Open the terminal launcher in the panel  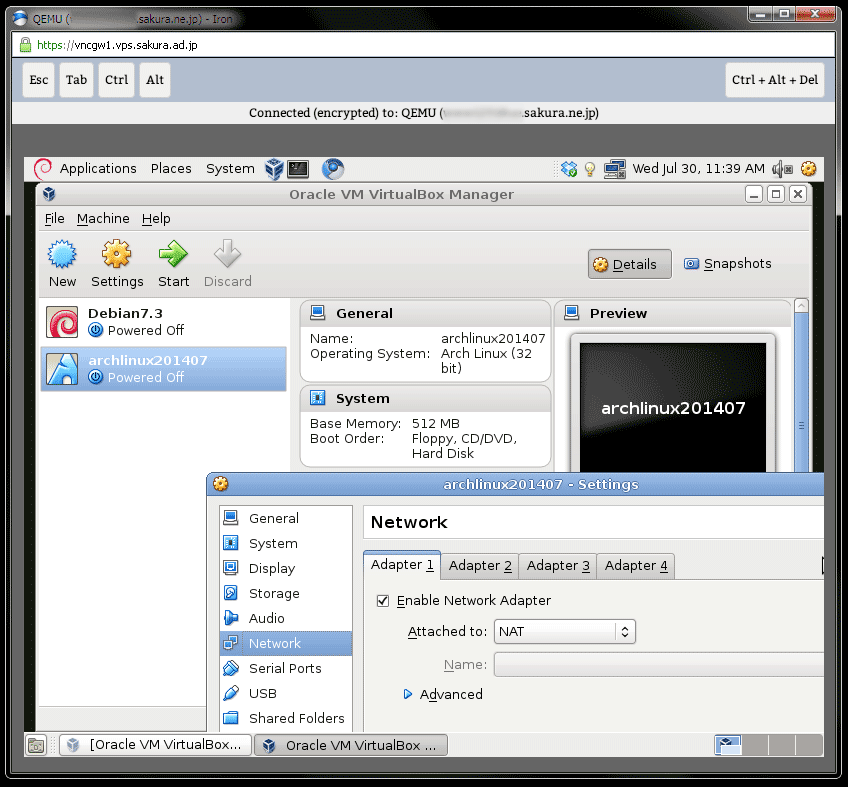[298, 169]
